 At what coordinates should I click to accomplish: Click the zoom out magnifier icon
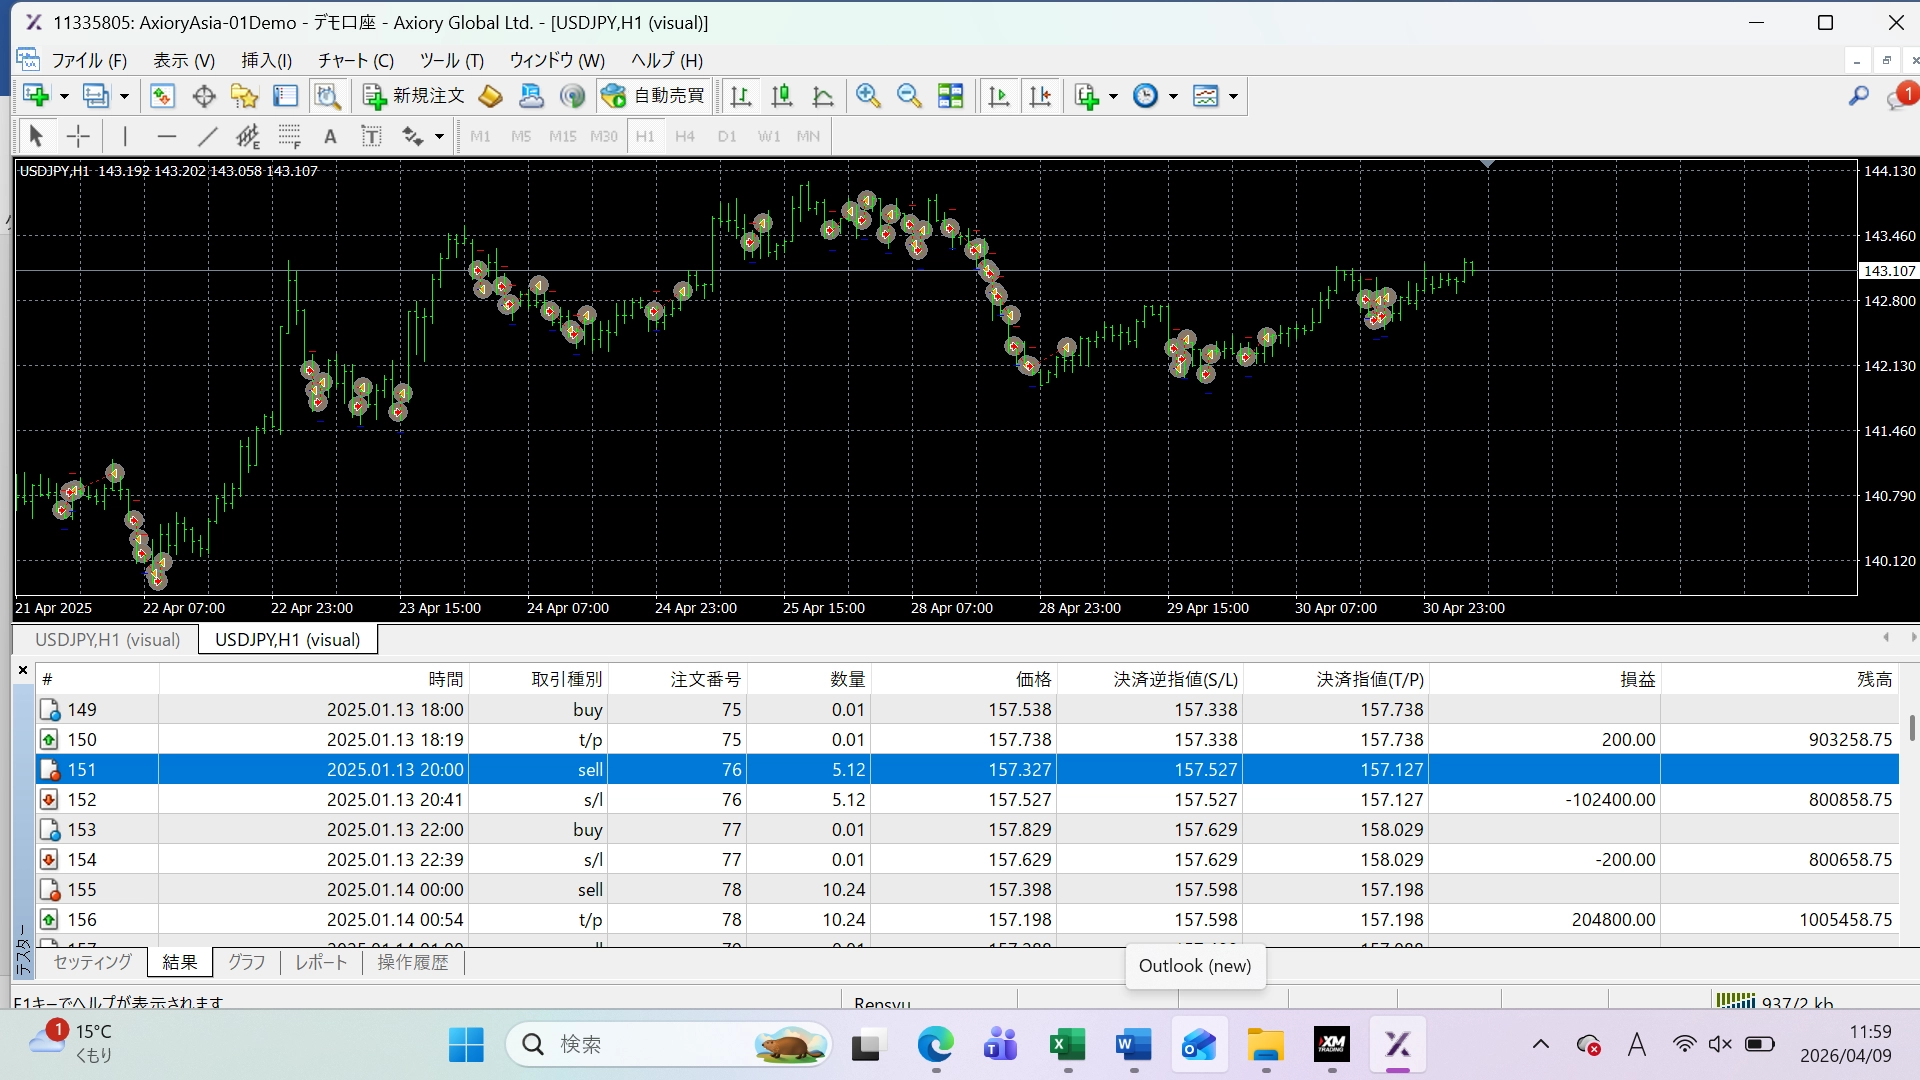point(909,96)
